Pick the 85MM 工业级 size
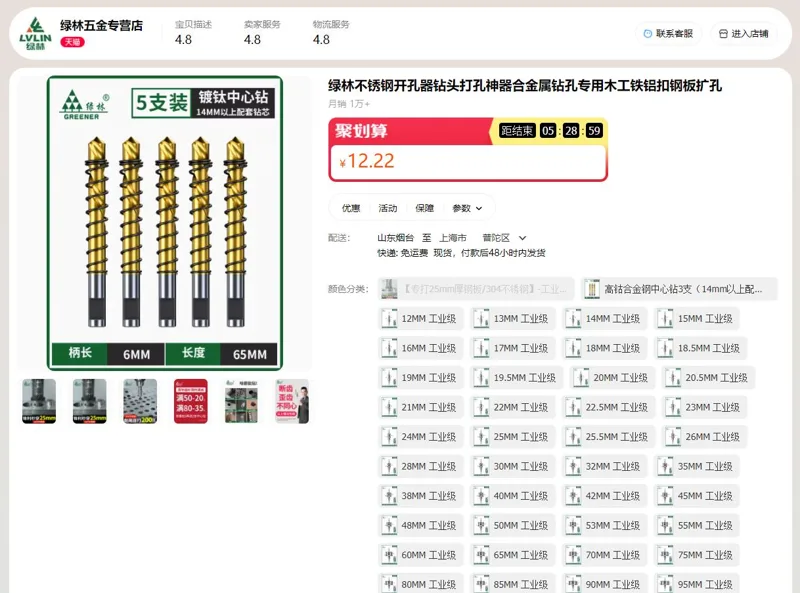 pyautogui.click(x=512, y=584)
